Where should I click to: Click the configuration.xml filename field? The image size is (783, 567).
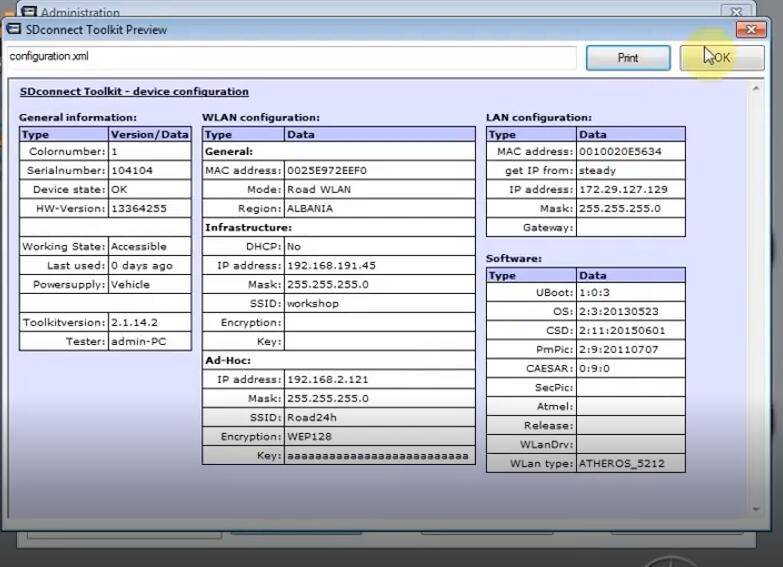pos(292,56)
